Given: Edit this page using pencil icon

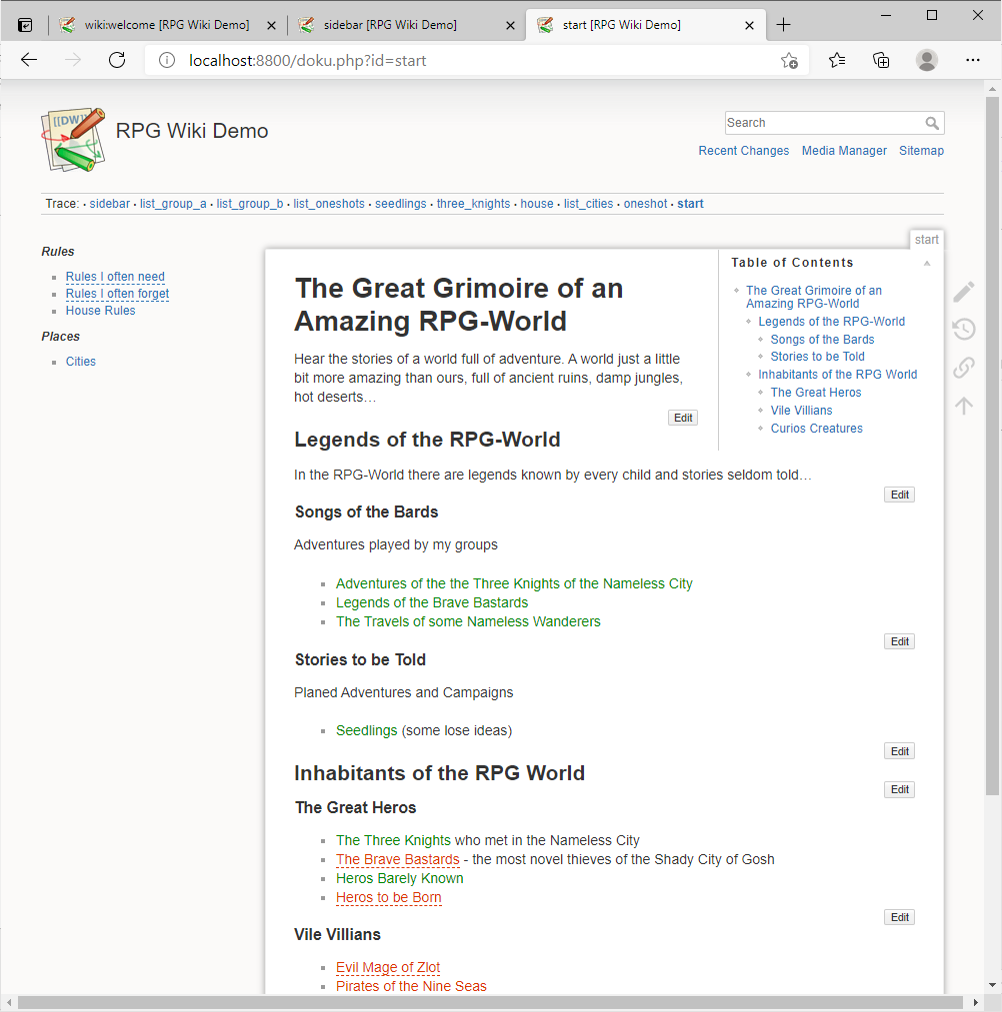Looking at the screenshot, I should point(963,292).
